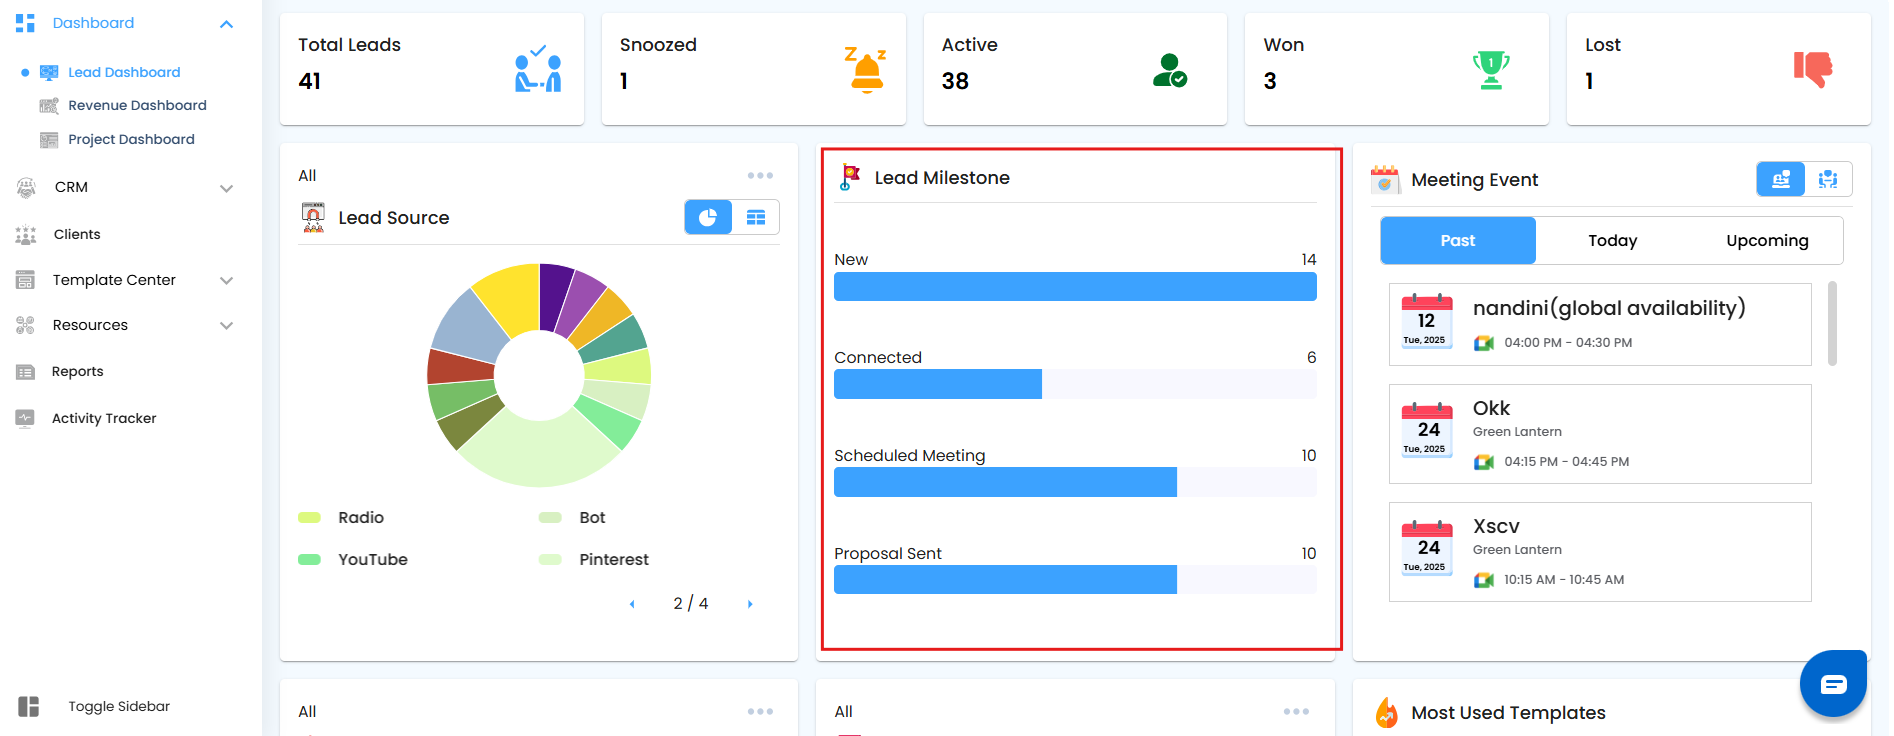Open the Lead Source options ellipsis menu
This screenshot has height=736, width=1894.
[x=760, y=176]
